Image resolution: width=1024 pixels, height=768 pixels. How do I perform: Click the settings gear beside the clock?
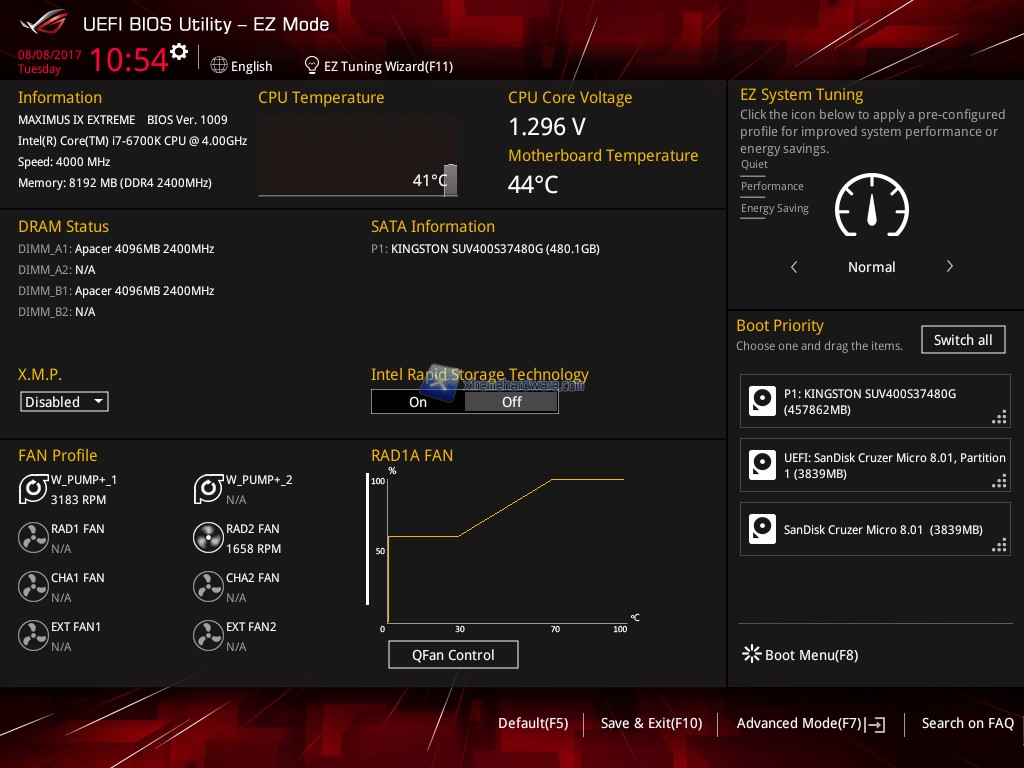[179, 52]
